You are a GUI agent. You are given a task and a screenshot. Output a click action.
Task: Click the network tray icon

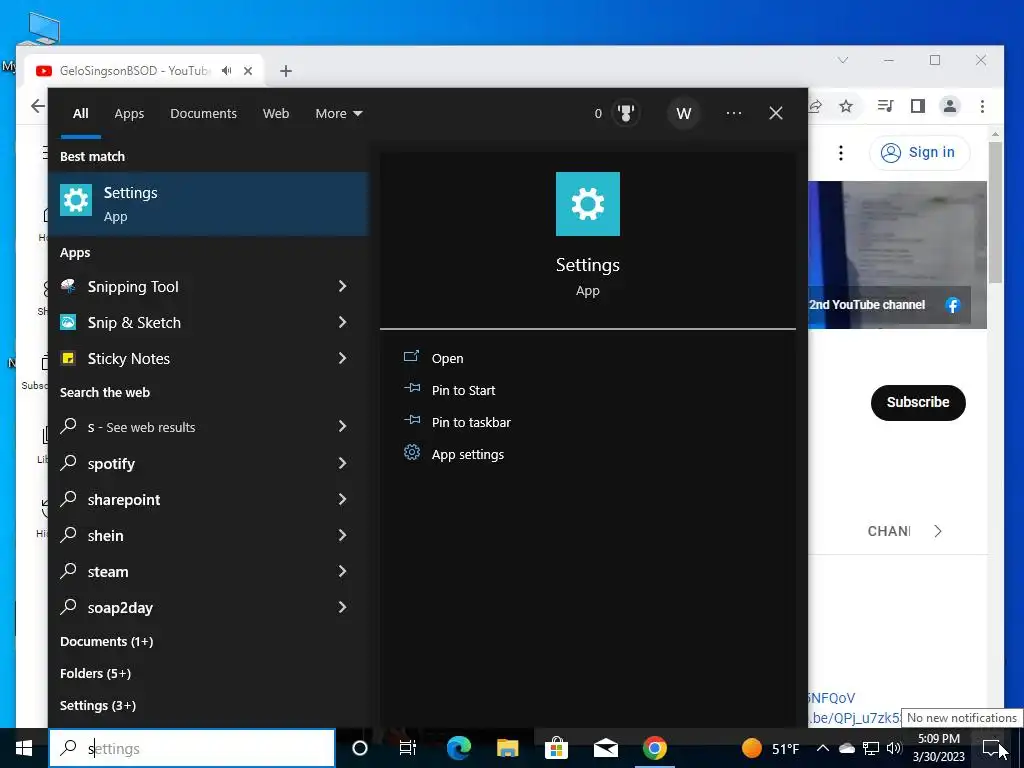tap(871, 748)
